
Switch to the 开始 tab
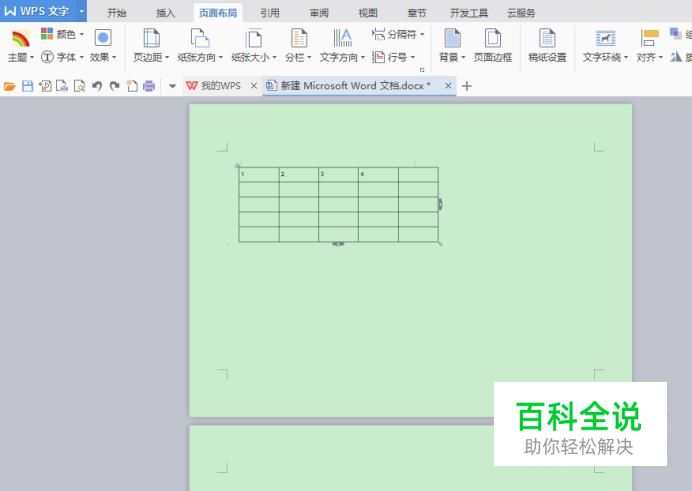[117, 13]
